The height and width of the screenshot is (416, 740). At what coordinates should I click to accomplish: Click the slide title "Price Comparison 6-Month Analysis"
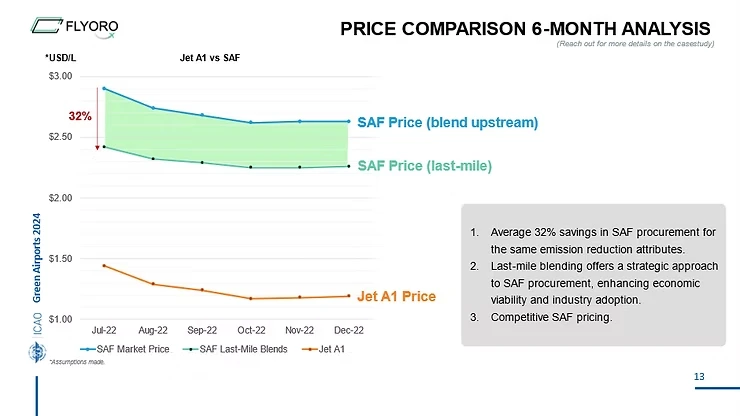[x=525, y=27]
